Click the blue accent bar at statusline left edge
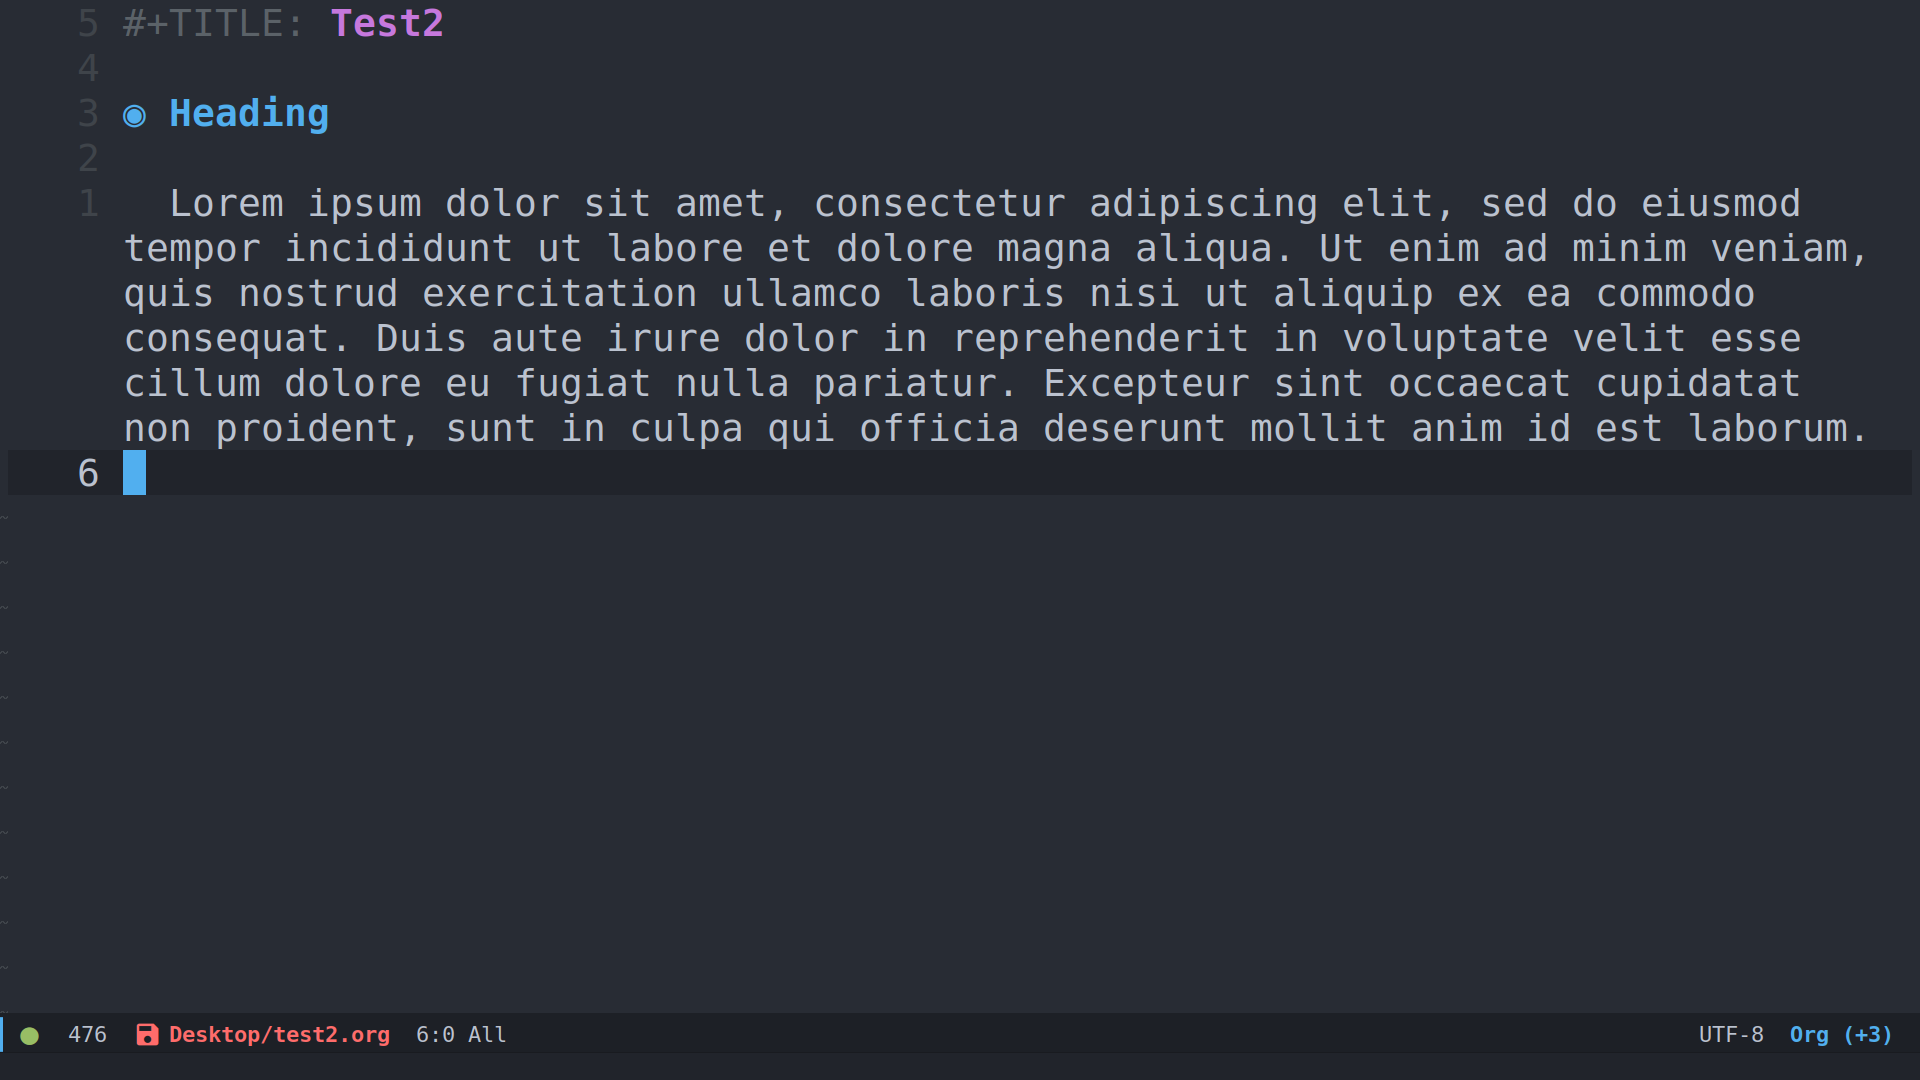1920x1080 pixels. pyautogui.click(x=3, y=1035)
